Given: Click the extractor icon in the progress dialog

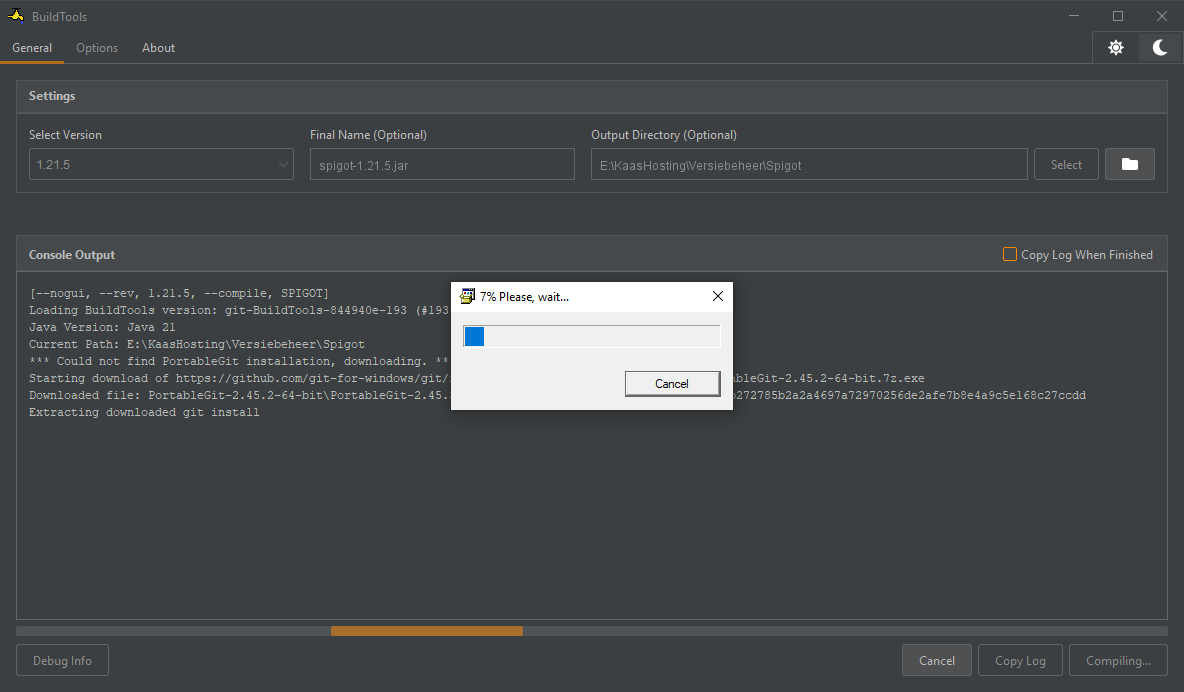Looking at the screenshot, I should 467,297.
